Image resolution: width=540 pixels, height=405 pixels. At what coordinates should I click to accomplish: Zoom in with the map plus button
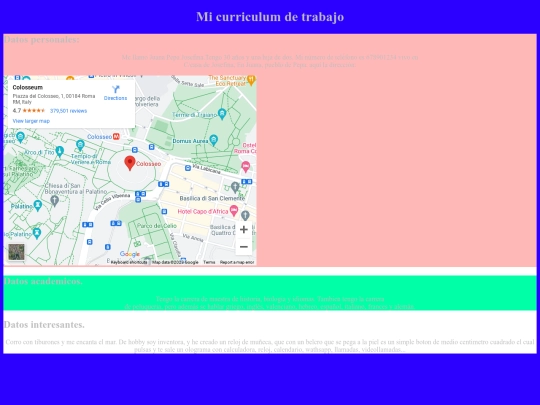(x=243, y=230)
